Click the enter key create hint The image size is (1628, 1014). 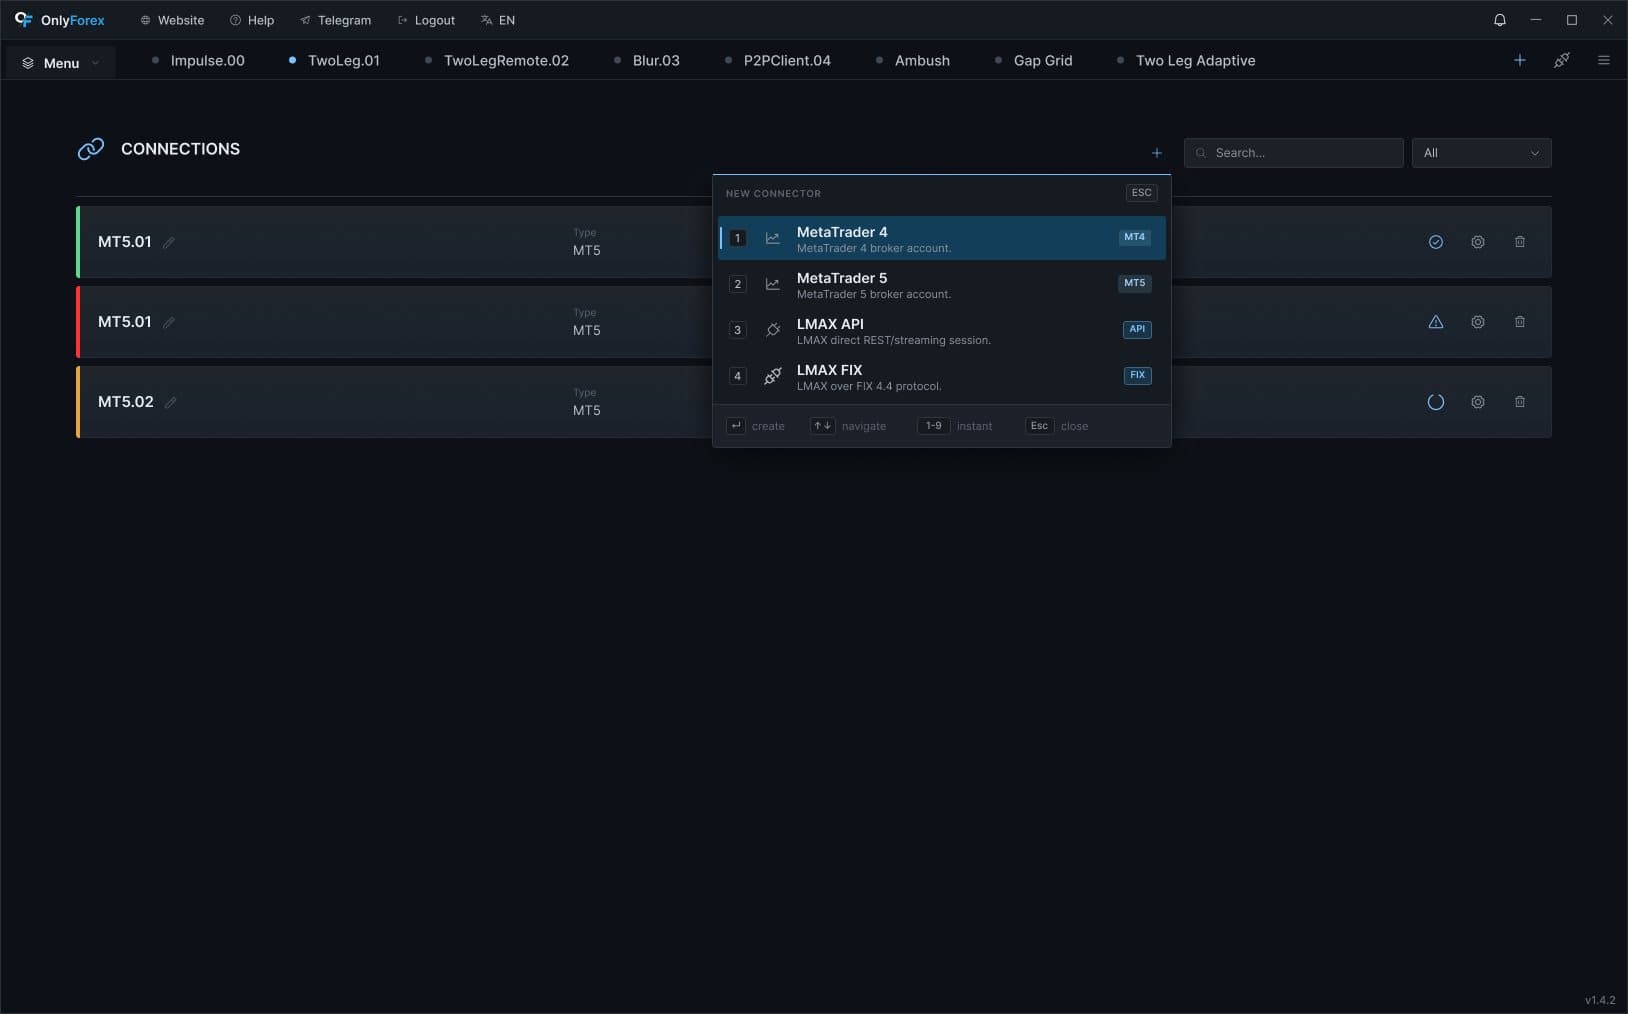tap(756, 426)
